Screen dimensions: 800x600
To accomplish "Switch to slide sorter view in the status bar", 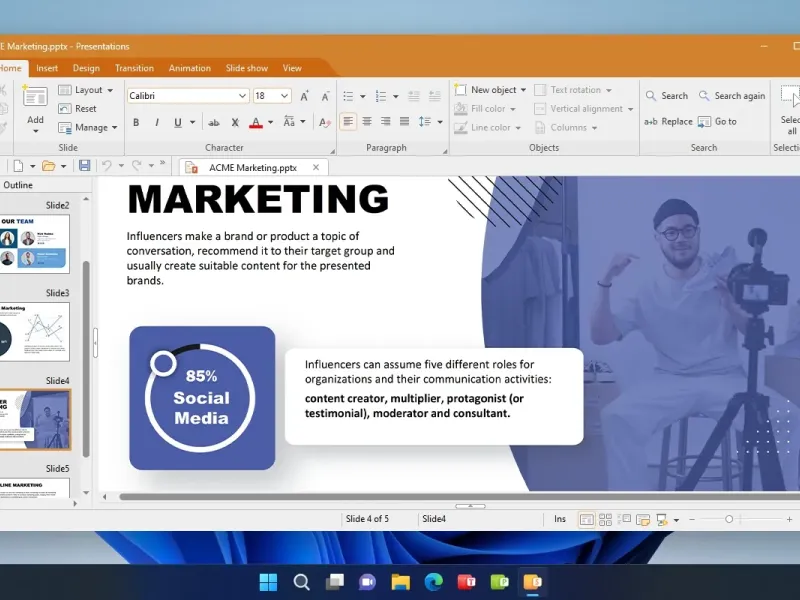I will pos(605,519).
